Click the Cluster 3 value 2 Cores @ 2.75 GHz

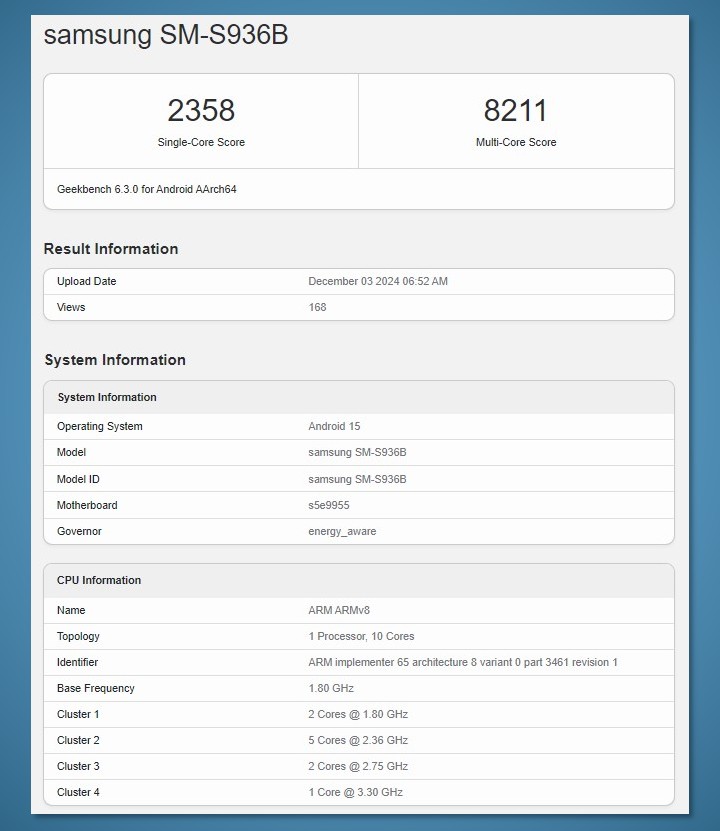358,767
